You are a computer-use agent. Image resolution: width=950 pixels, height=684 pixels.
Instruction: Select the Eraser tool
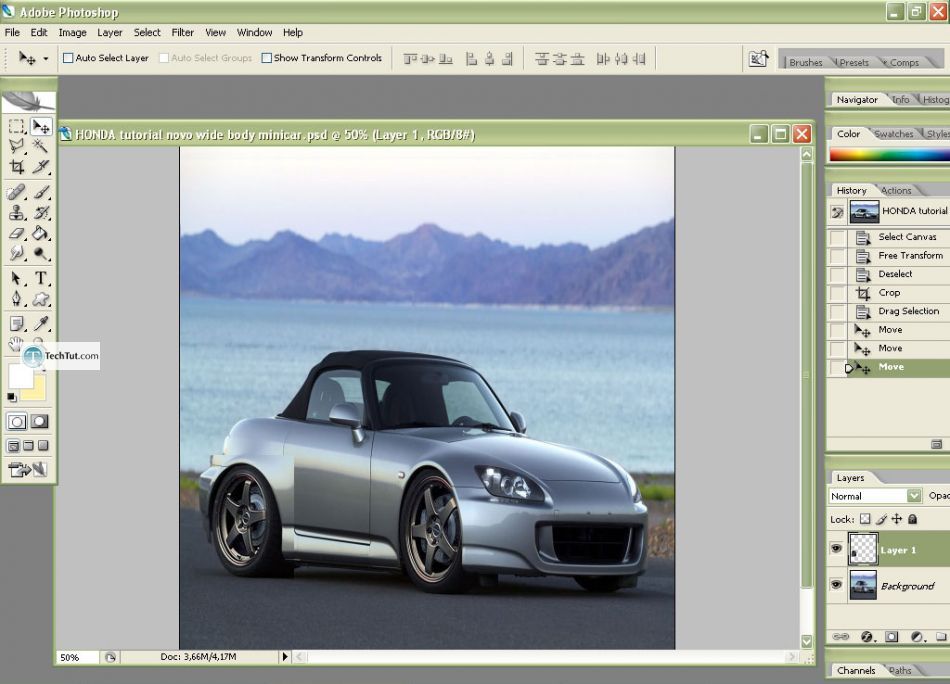pyautogui.click(x=16, y=233)
